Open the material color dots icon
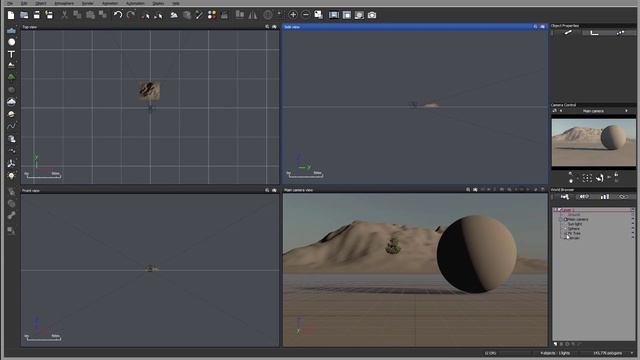 click(212, 16)
